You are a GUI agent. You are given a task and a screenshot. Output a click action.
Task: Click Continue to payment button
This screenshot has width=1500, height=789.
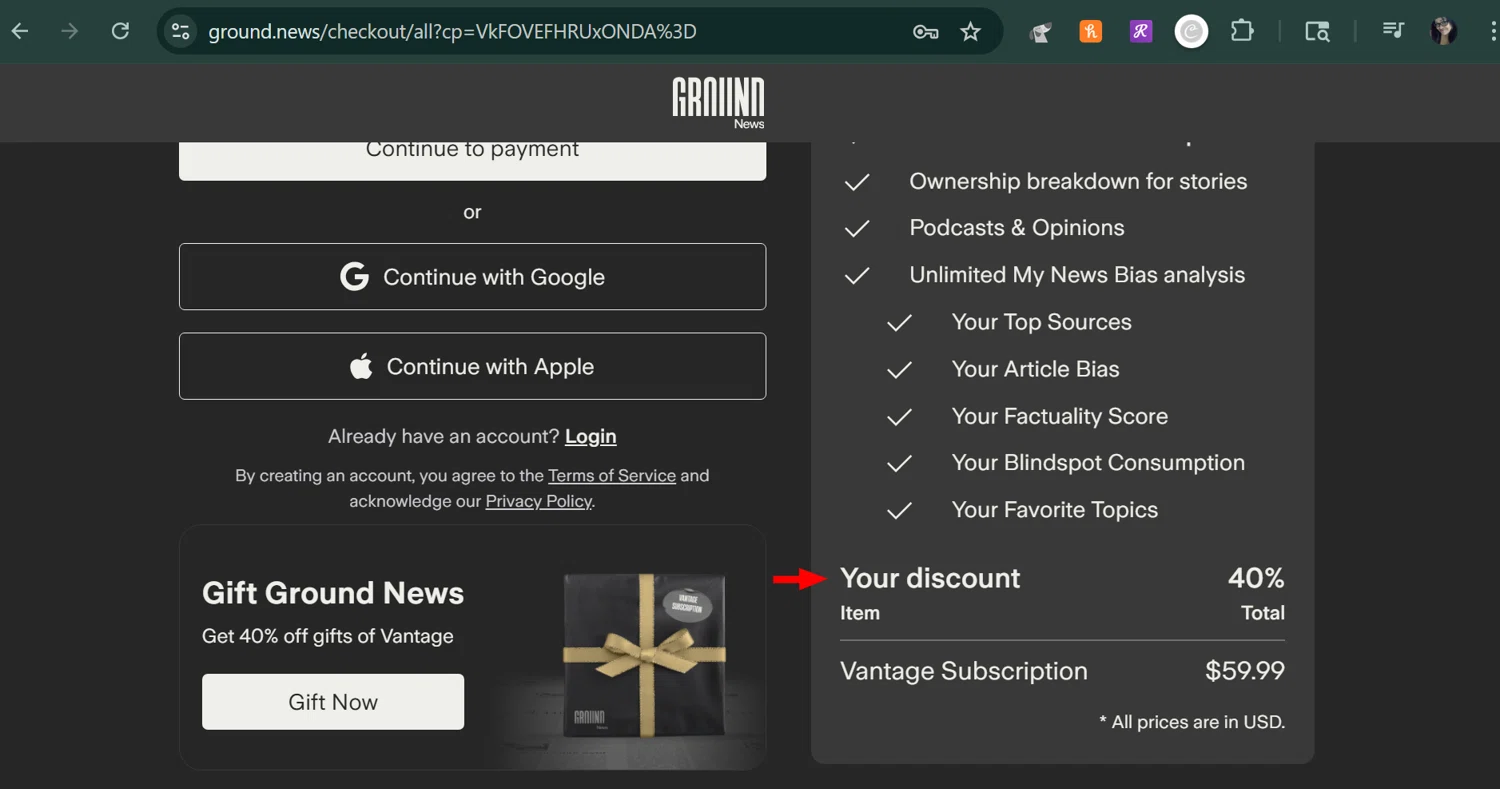(x=472, y=160)
